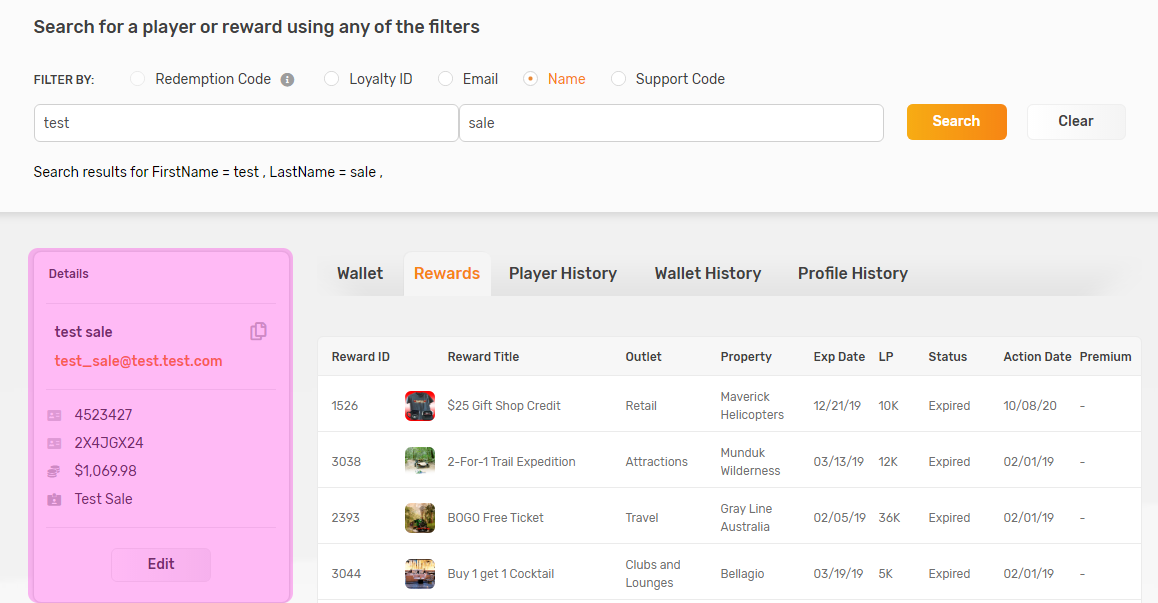Open the $25 Gift Shop Credit thumbnail
Image resolution: width=1158 pixels, height=603 pixels.
pos(420,406)
